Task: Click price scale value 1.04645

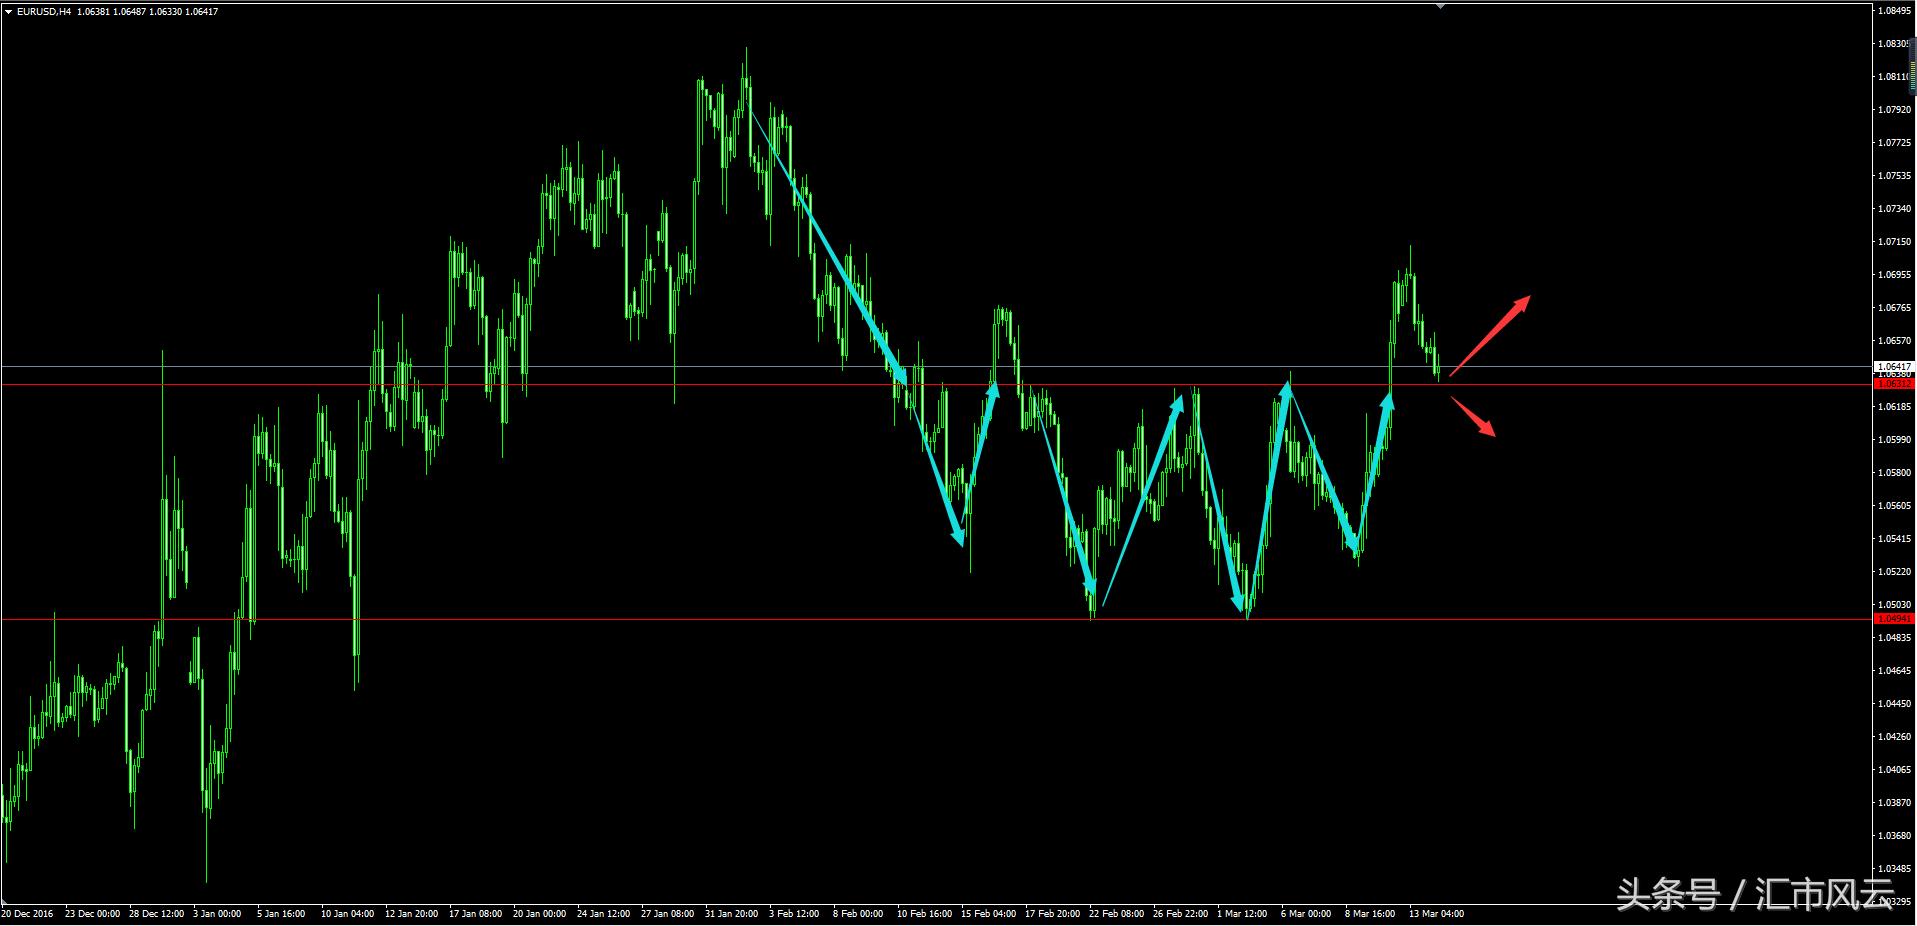Action: [1894, 671]
